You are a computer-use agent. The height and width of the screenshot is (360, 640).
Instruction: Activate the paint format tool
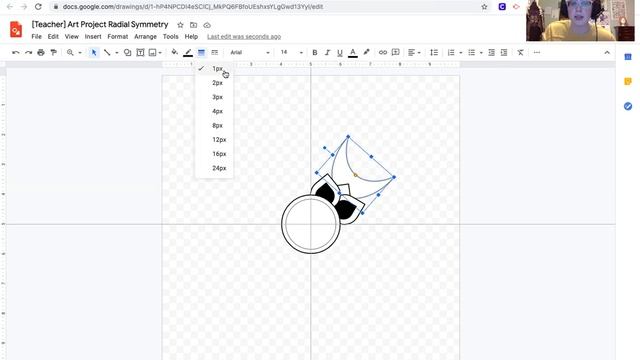tap(53, 53)
